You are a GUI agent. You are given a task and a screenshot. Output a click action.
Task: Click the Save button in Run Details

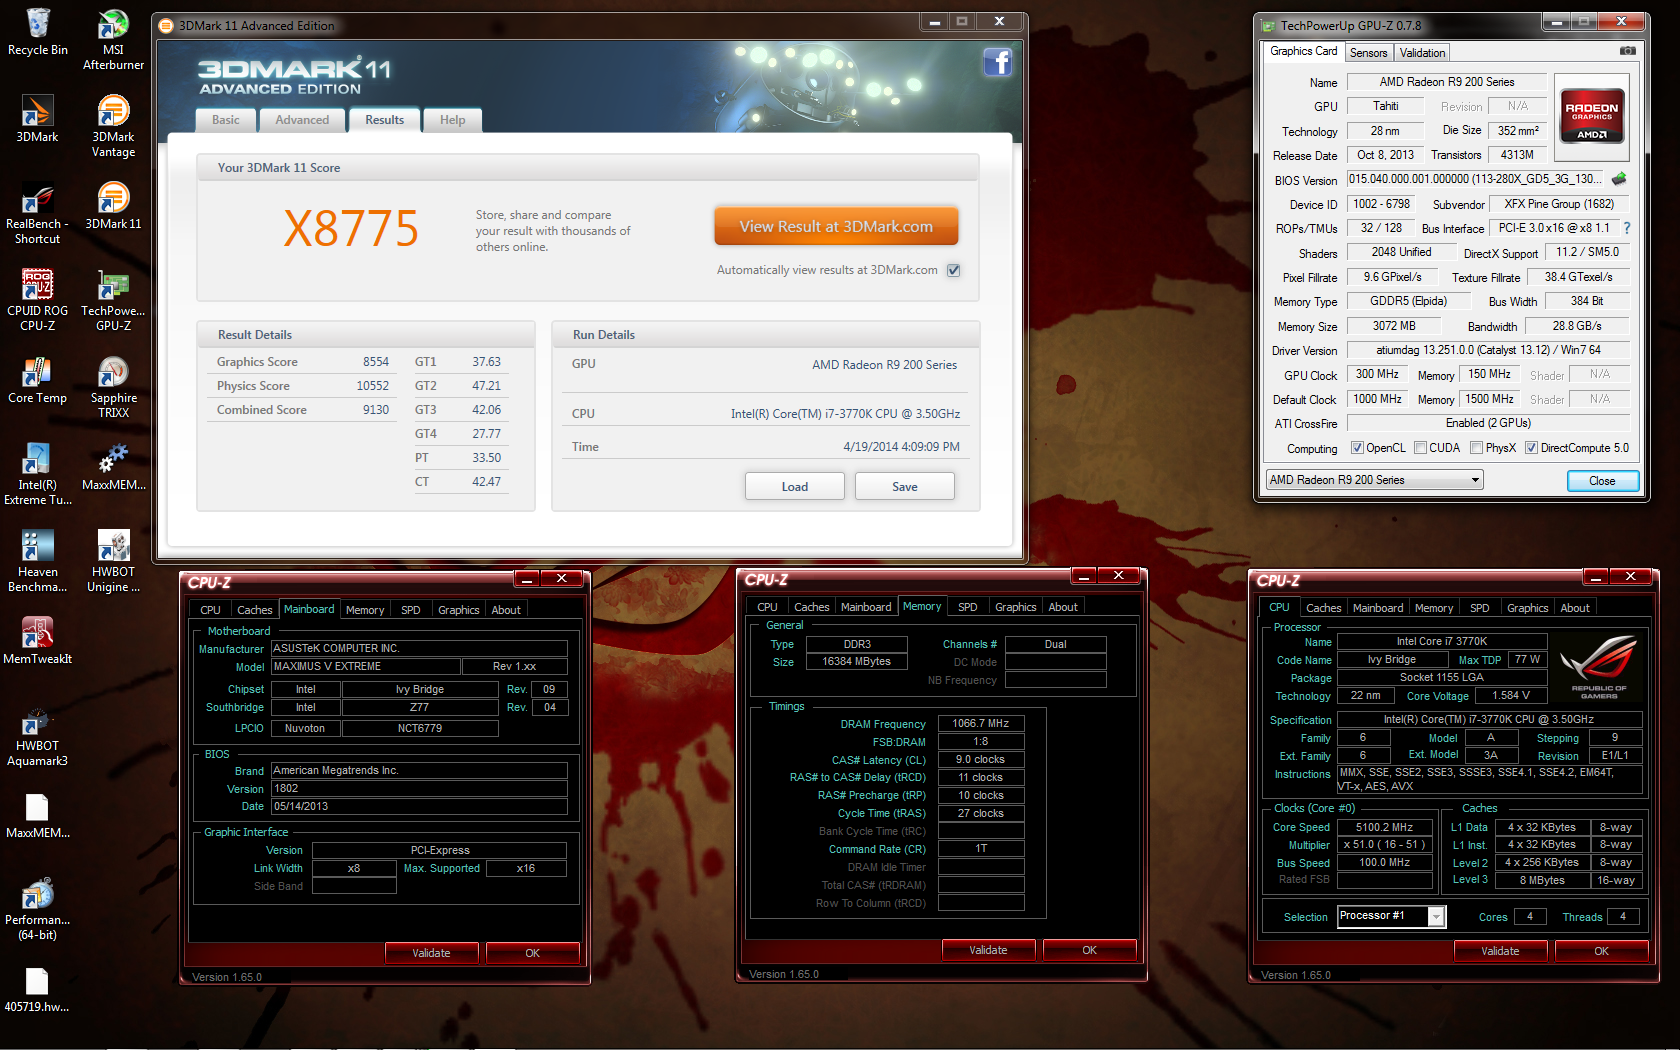pyautogui.click(x=905, y=487)
